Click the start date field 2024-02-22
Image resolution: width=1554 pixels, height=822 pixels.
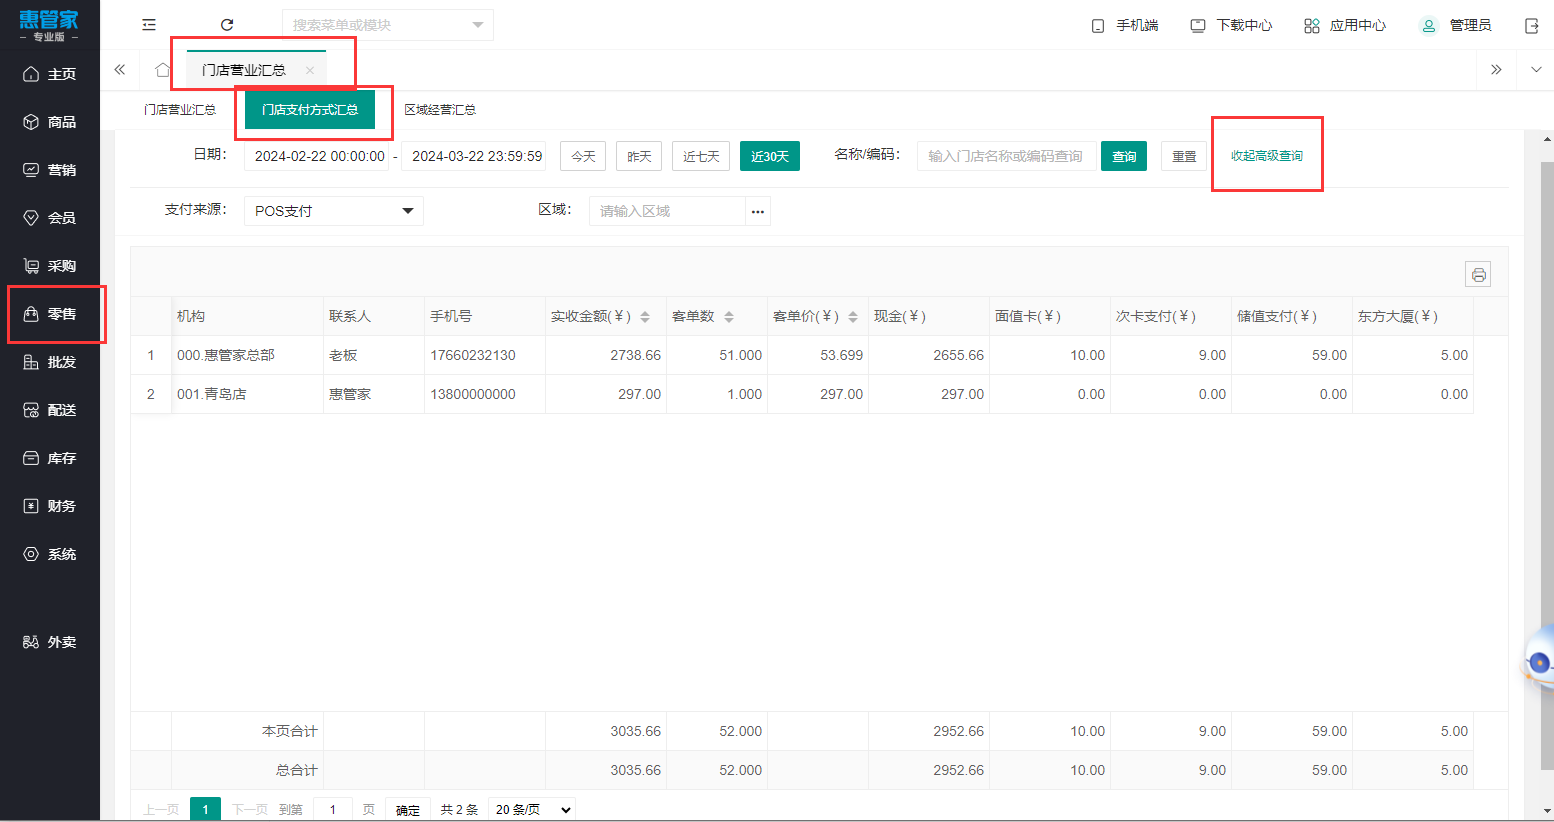point(317,156)
